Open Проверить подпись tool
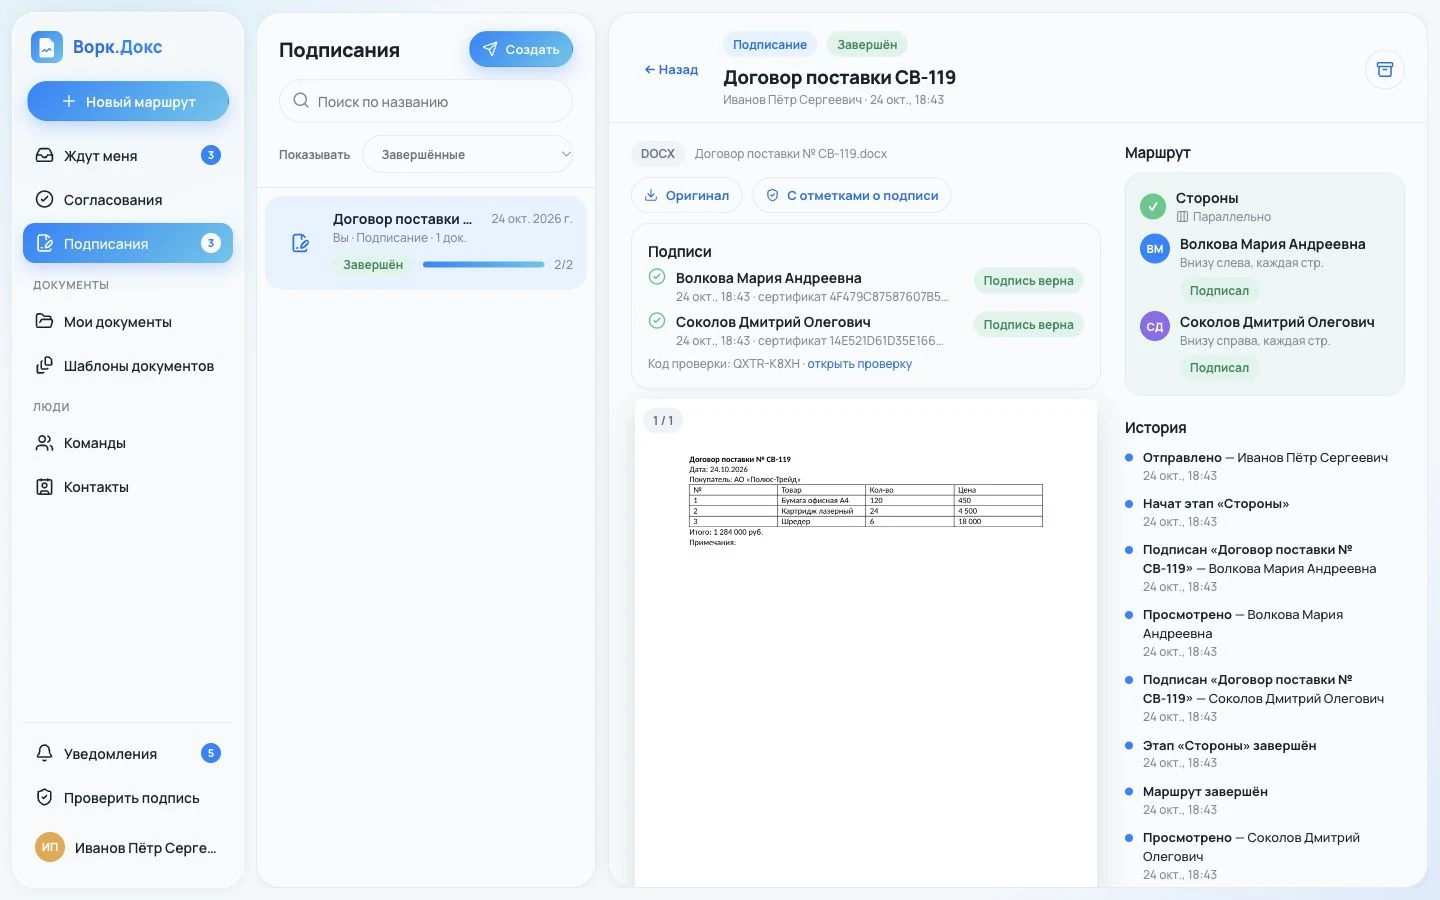Image resolution: width=1440 pixels, height=900 pixels. [128, 797]
